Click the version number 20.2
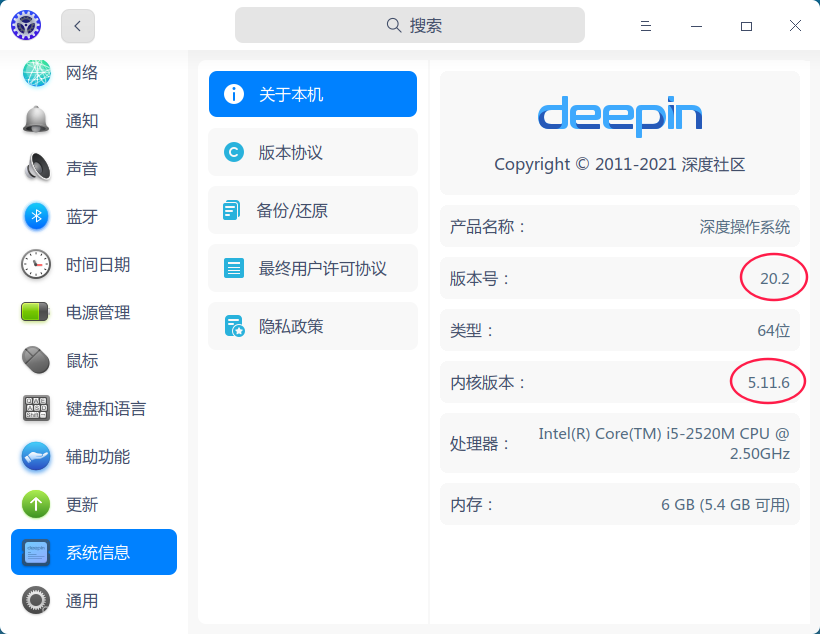Image resolution: width=820 pixels, height=634 pixels. [x=775, y=278]
